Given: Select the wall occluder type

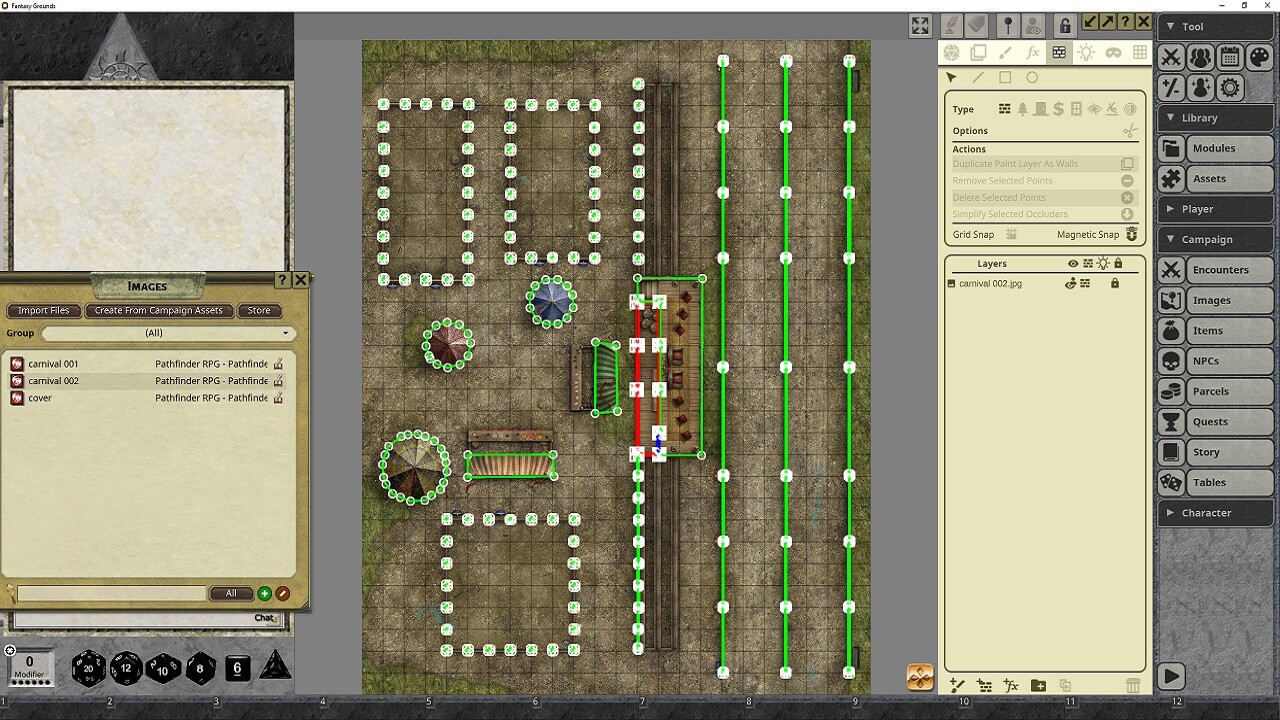Looking at the screenshot, I should 1005,109.
